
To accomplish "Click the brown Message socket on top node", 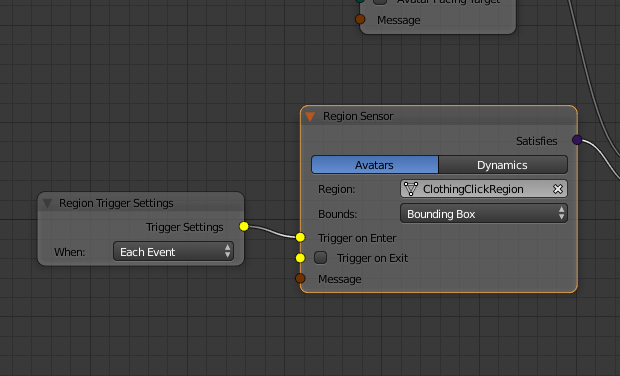I will pyautogui.click(x=360, y=19).
